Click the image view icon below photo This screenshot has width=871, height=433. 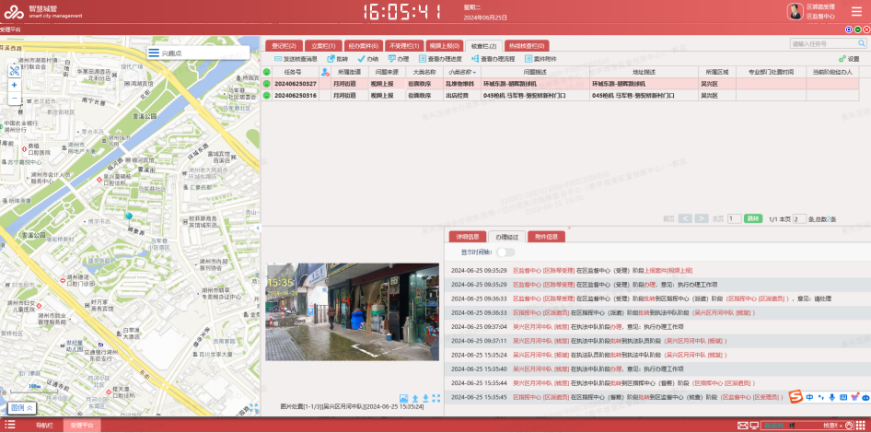(x=404, y=399)
